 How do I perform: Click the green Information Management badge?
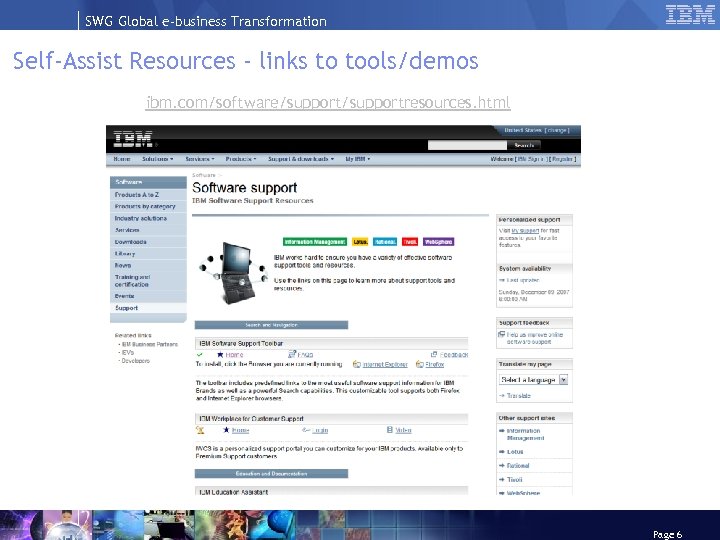[x=315, y=242]
